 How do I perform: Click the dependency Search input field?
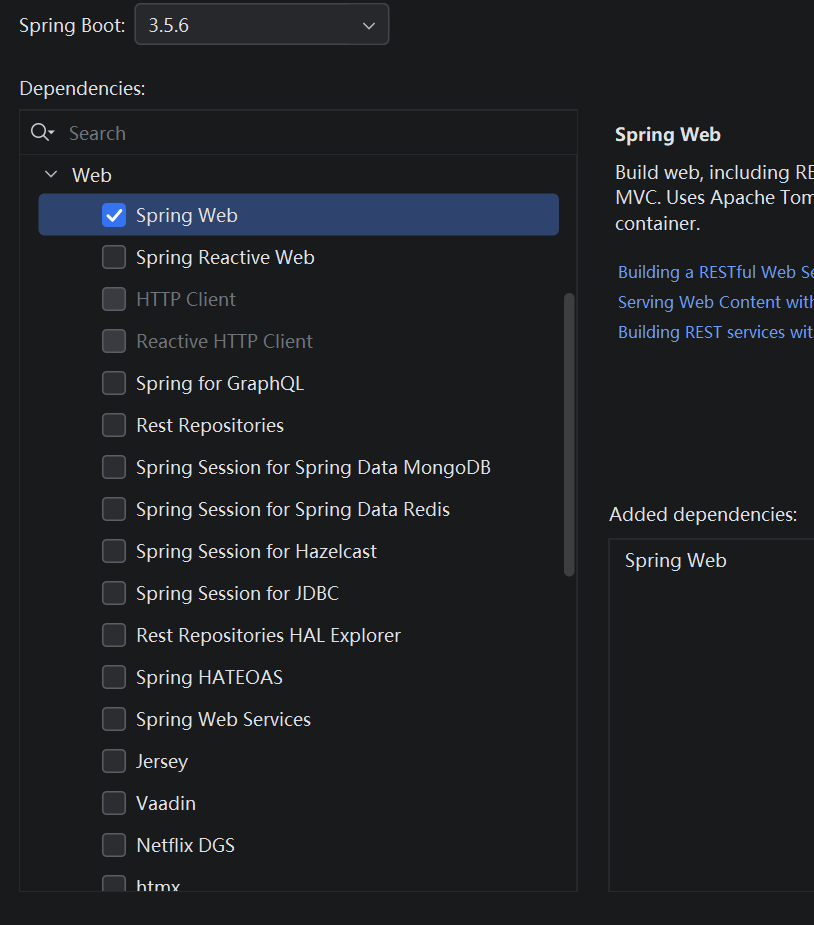(200, 132)
